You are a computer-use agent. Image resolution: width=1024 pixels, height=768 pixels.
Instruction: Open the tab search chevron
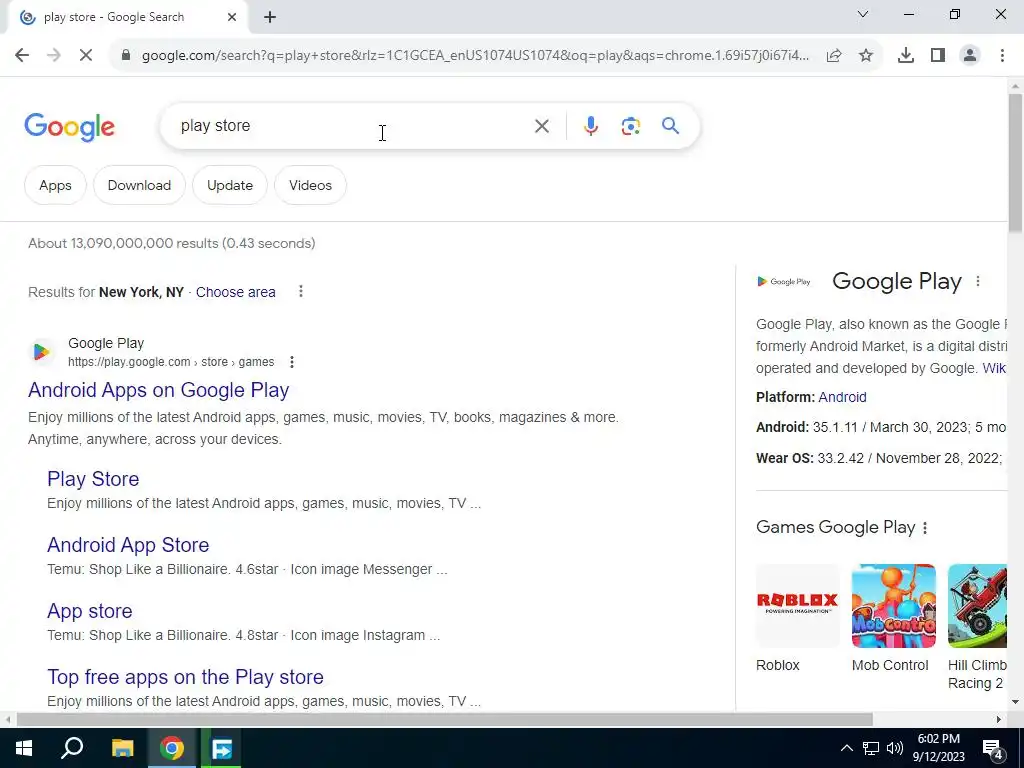tap(863, 14)
